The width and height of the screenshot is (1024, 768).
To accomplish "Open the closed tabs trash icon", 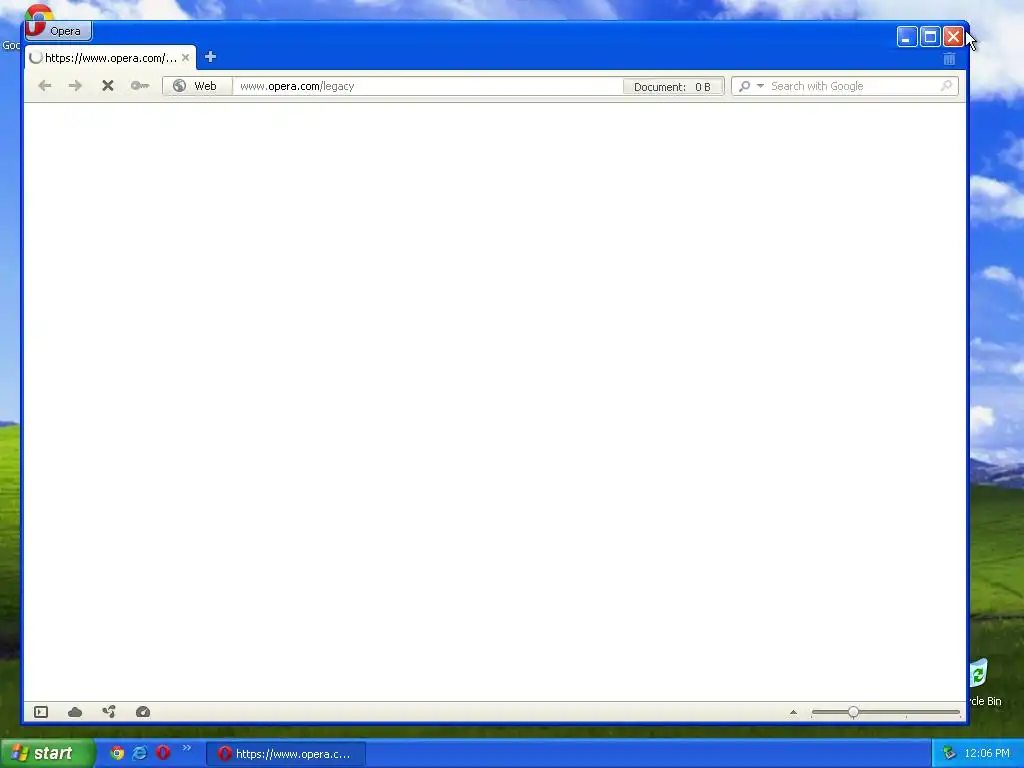I will [x=950, y=59].
